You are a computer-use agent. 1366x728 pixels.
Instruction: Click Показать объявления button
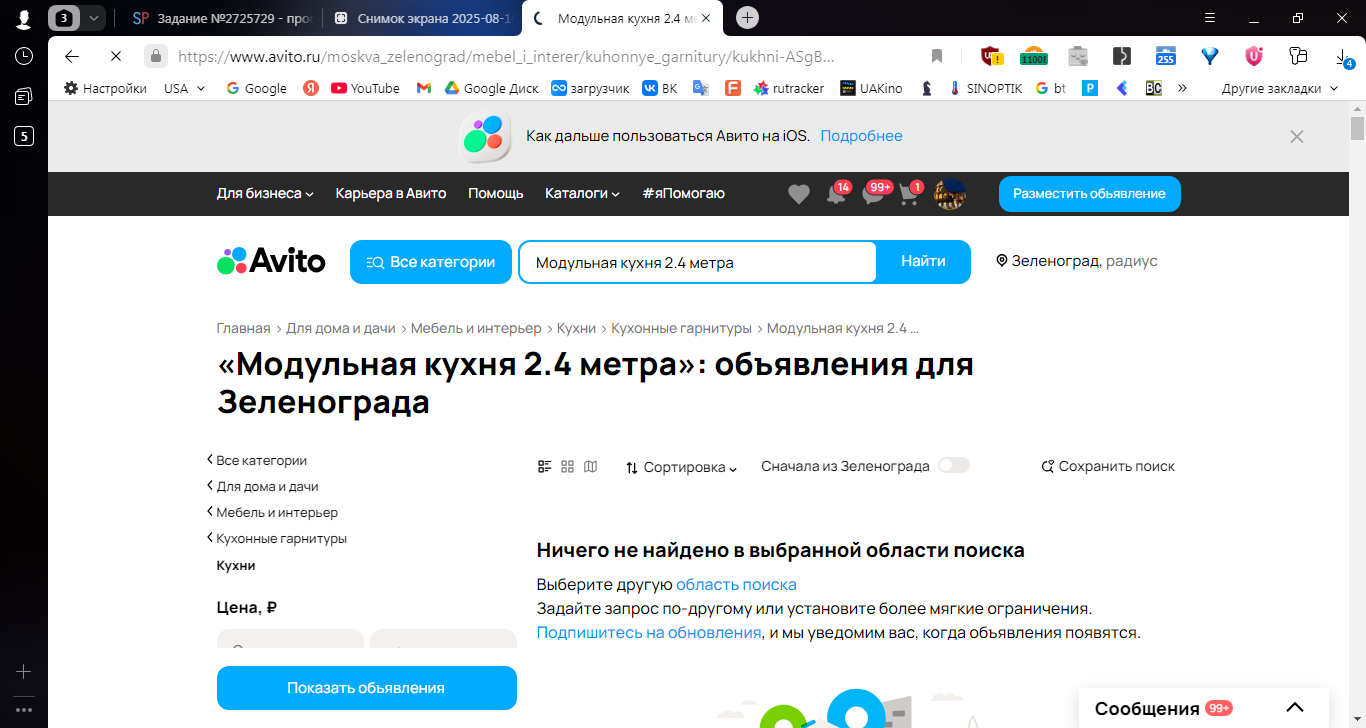[x=366, y=688]
